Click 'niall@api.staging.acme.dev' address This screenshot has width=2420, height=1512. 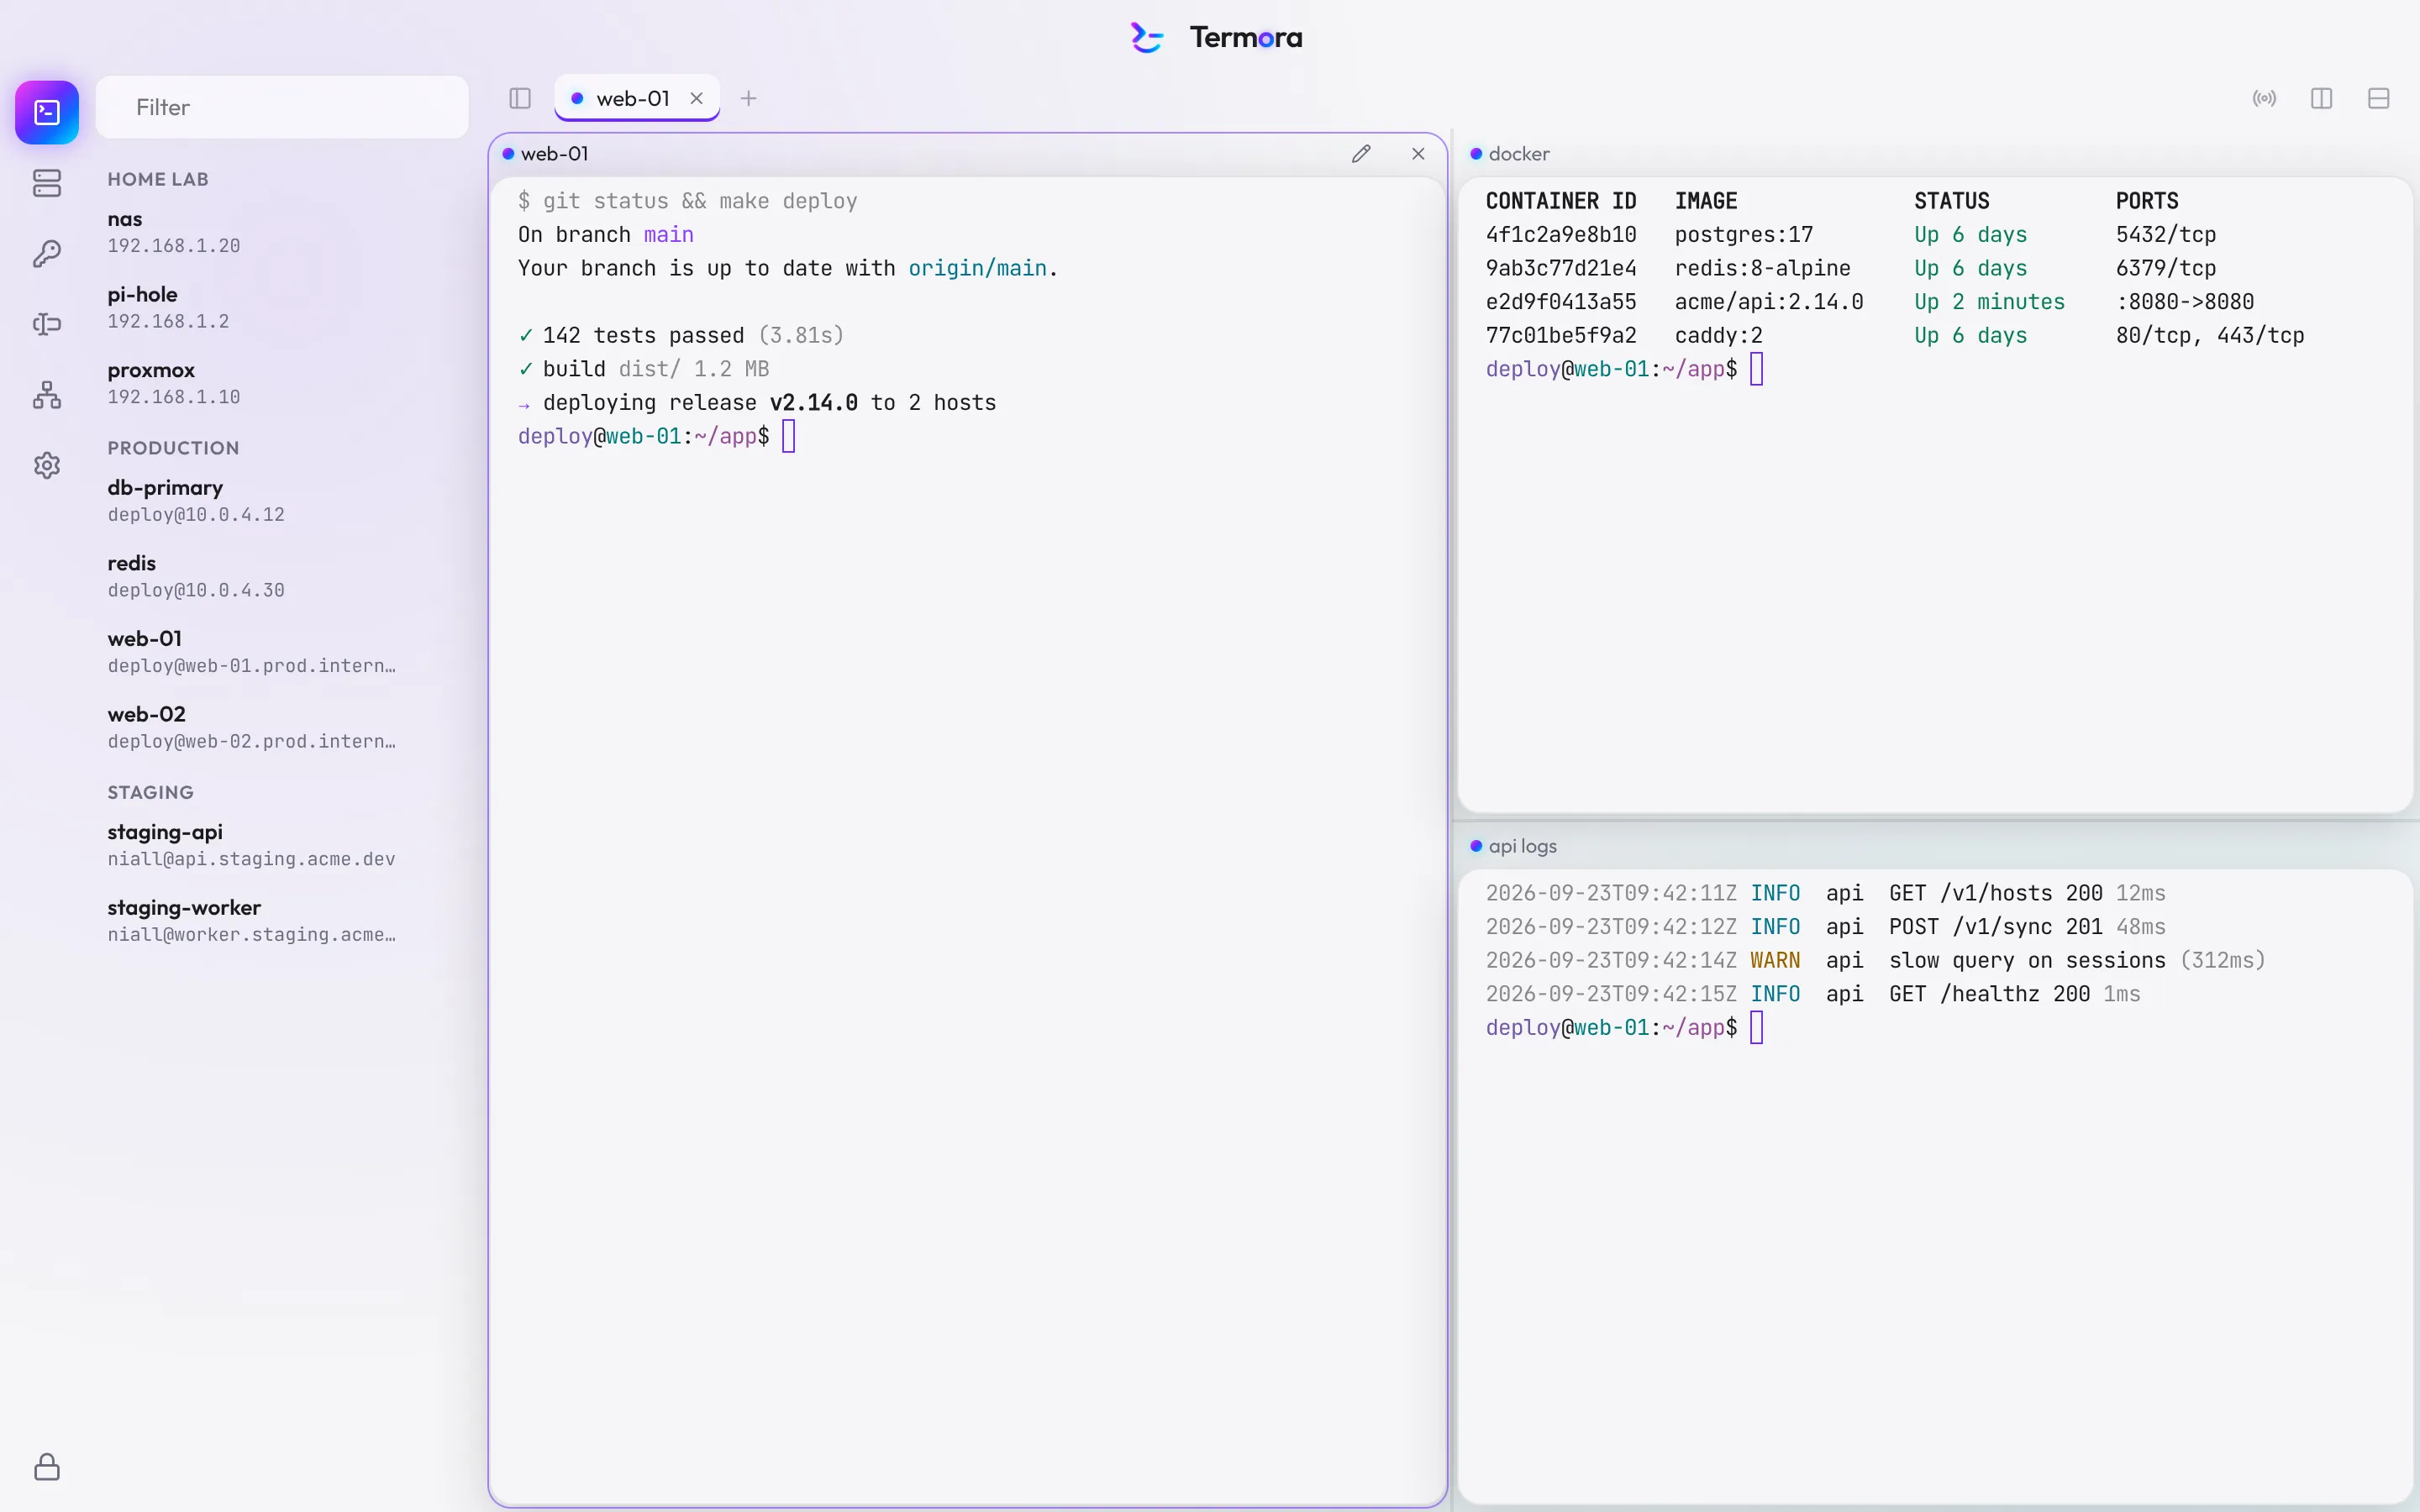(251, 859)
